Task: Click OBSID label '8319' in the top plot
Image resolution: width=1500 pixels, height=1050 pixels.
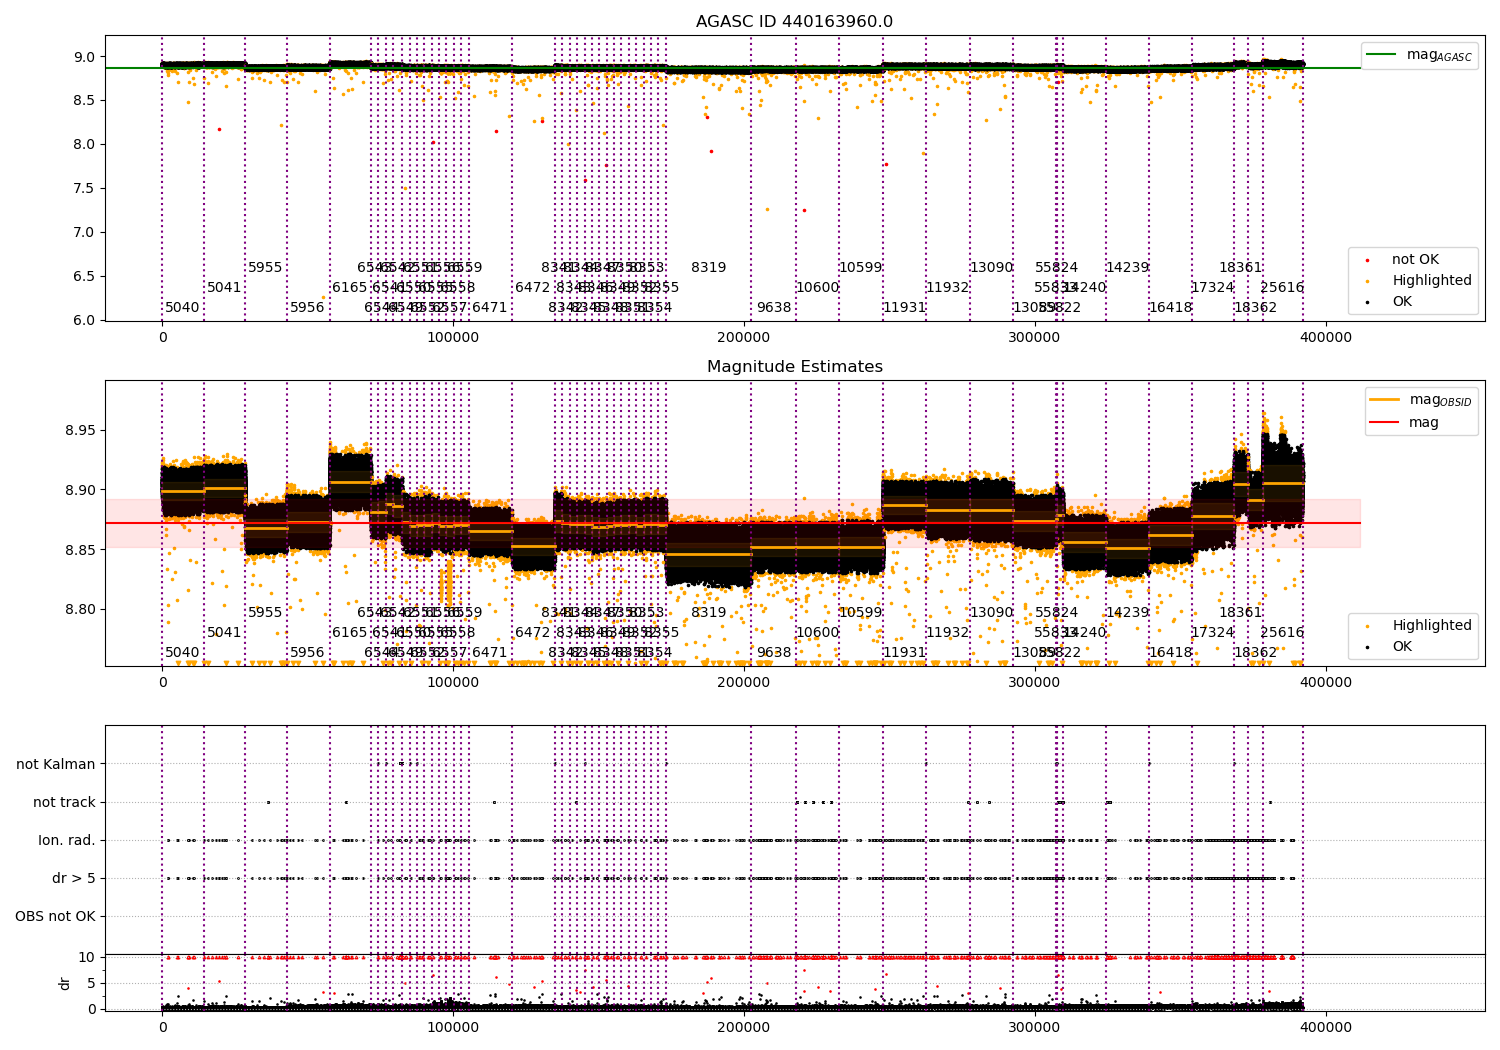Action: pyautogui.click(x=709, y=268)
